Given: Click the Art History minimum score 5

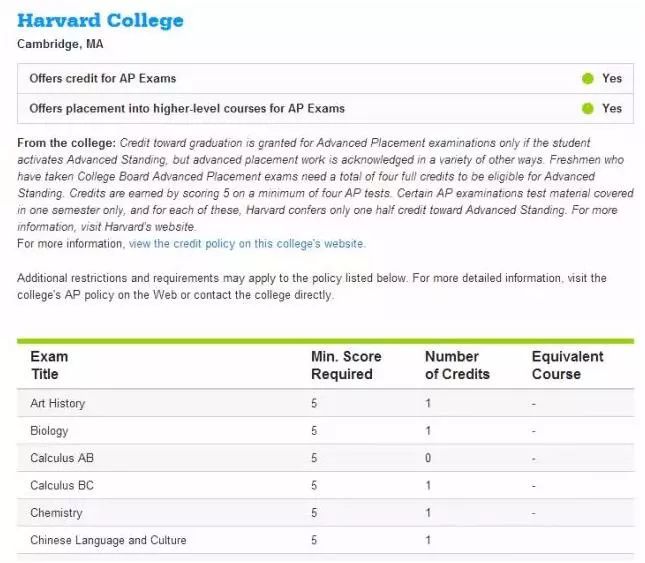Looking at the screenshot, I should tap(314, 403).
